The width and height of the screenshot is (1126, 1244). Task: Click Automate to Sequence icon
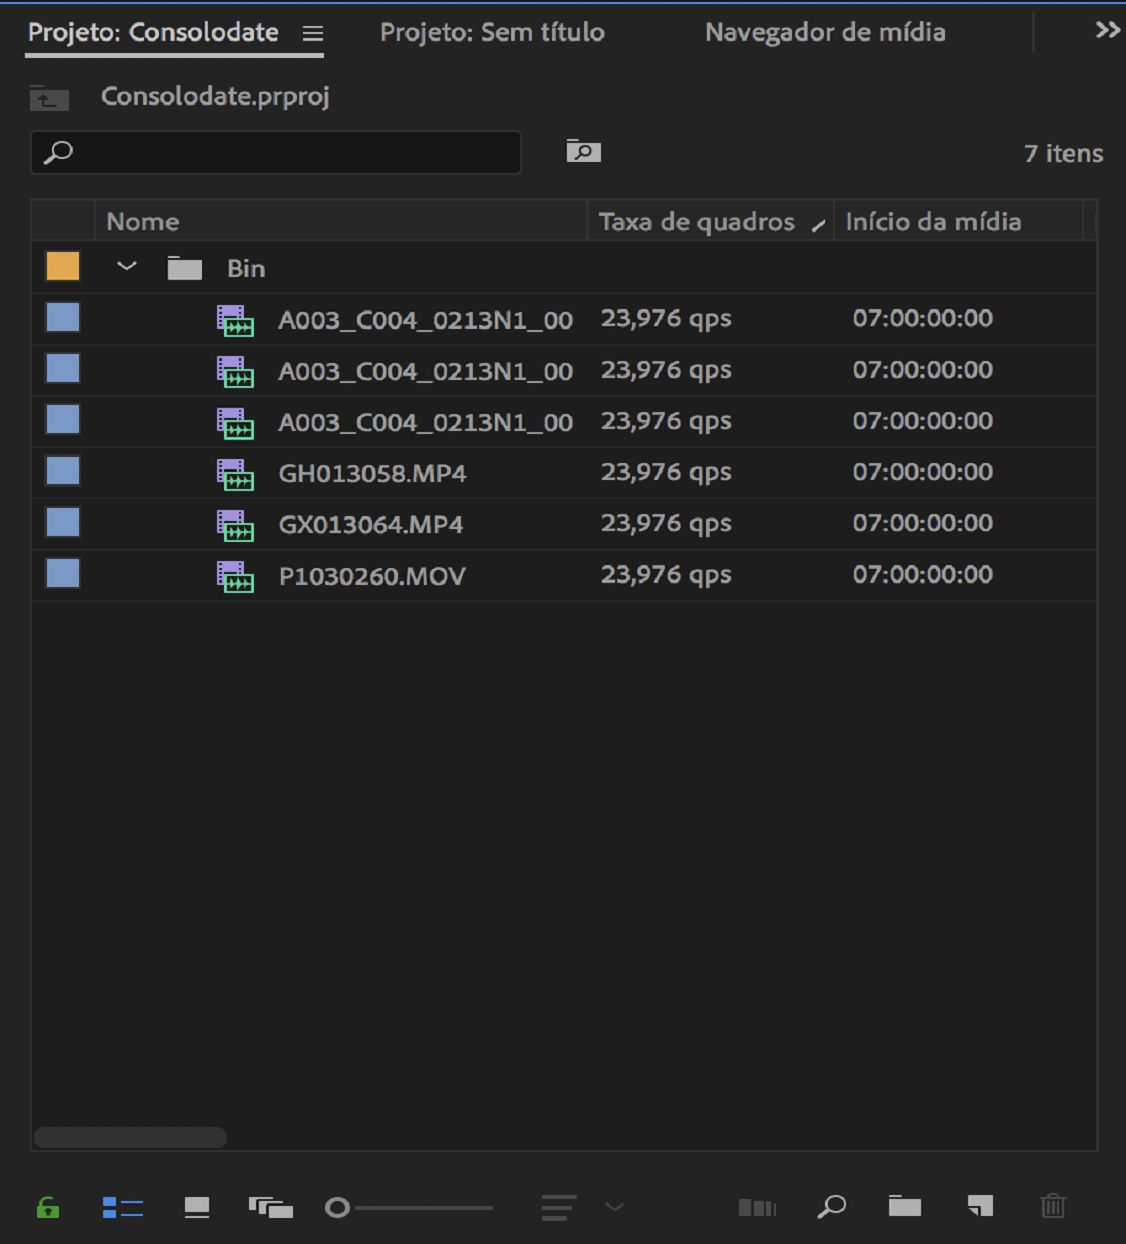(x=757, y=1208)
